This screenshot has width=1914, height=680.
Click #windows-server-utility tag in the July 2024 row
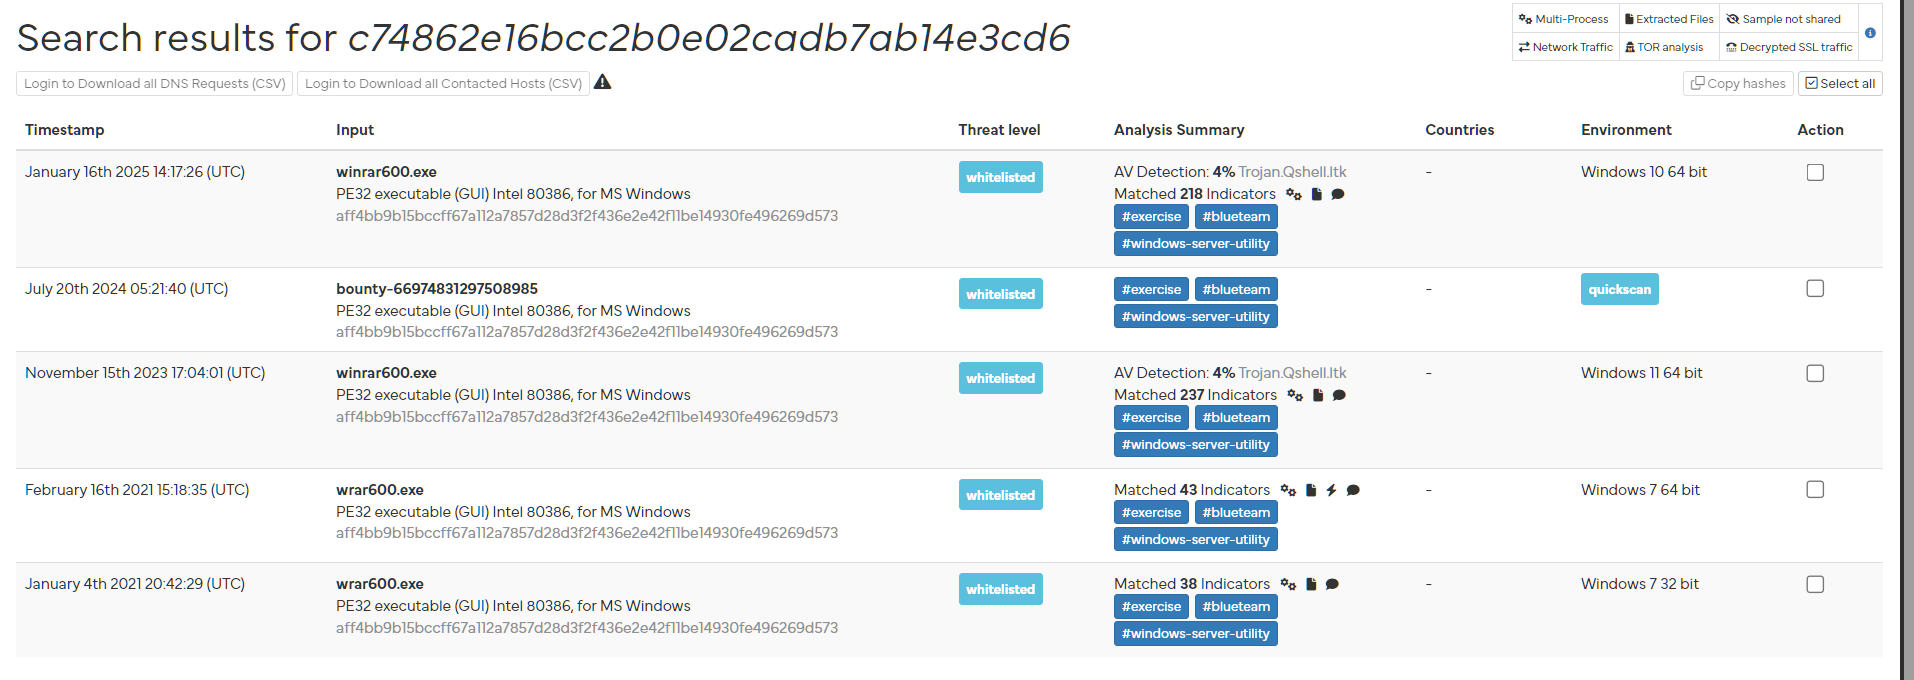(1195, 316)
